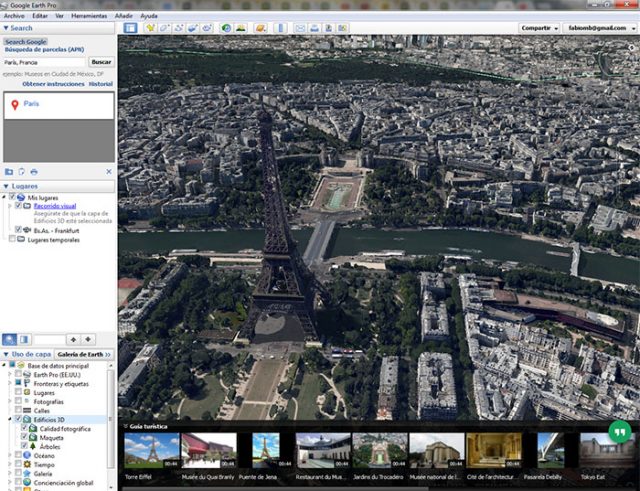The image size is (640, 491).
Task: Click the split-panel icon beside the magnifier
Action: coord(24,339)
